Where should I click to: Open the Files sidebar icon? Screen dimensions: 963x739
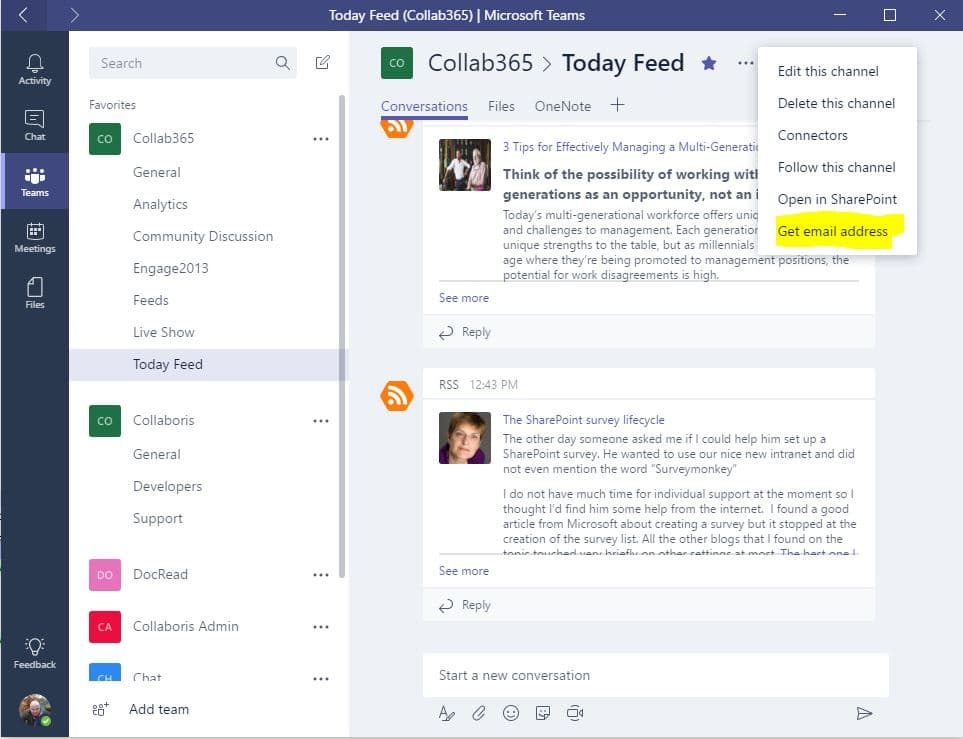pos(34,292)
